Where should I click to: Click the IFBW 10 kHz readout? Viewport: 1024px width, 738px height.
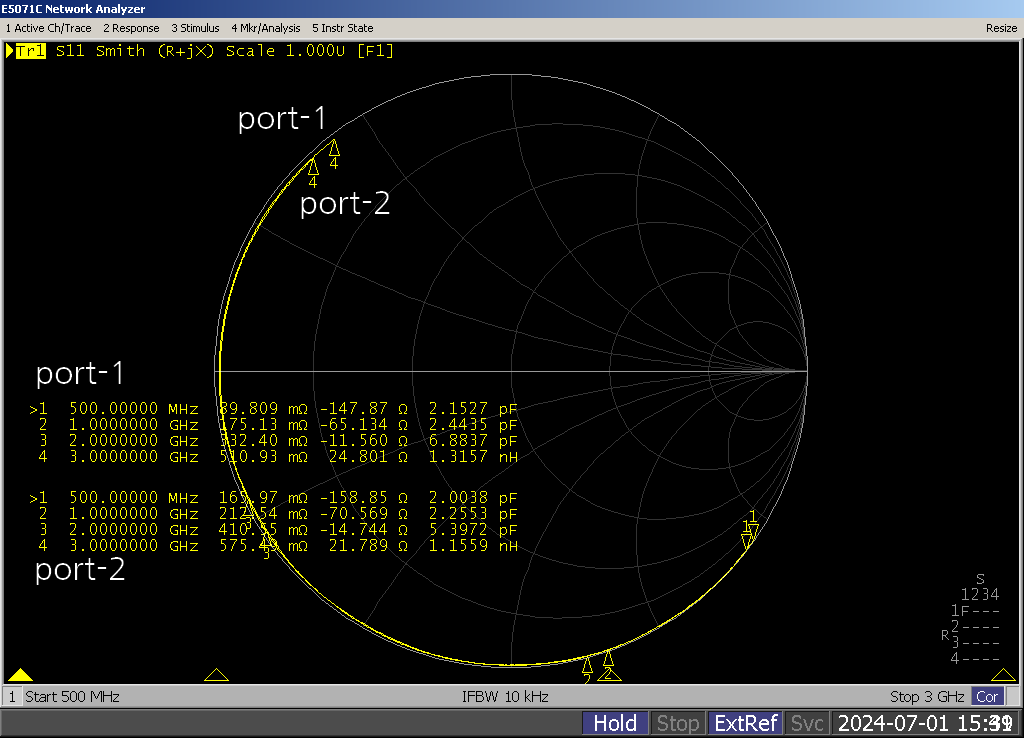505,696
